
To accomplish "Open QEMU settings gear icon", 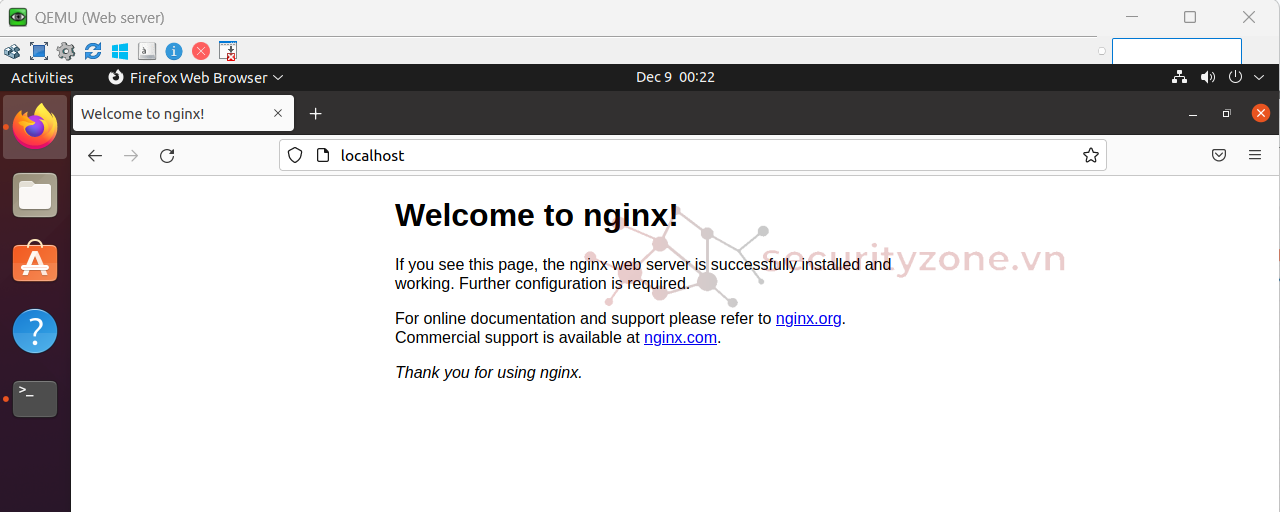I will pyautogui.click(x=66, y=51).
